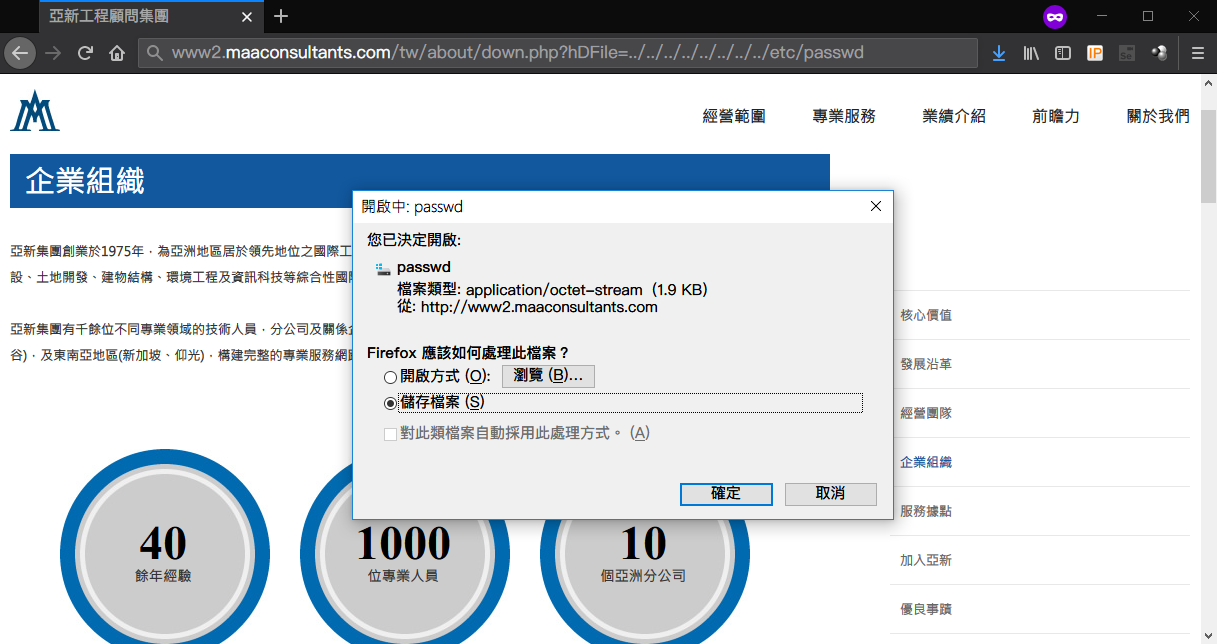
Task: Open the 前瞻力 menu
Action: pos(1056,117)
